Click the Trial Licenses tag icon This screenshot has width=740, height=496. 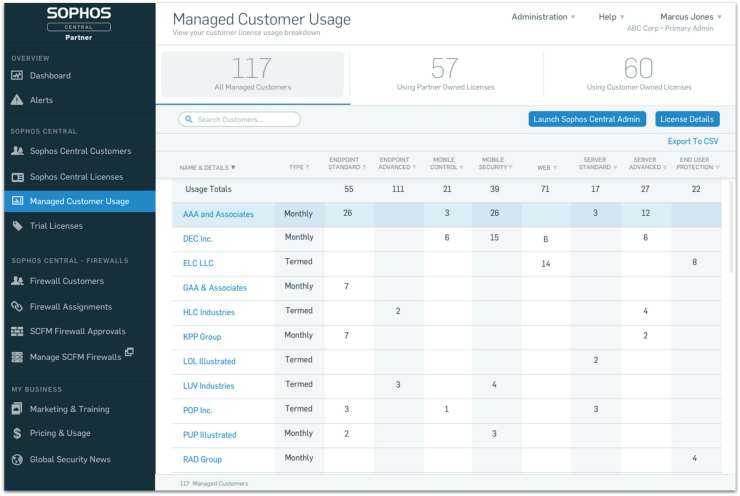click(17, 226)
